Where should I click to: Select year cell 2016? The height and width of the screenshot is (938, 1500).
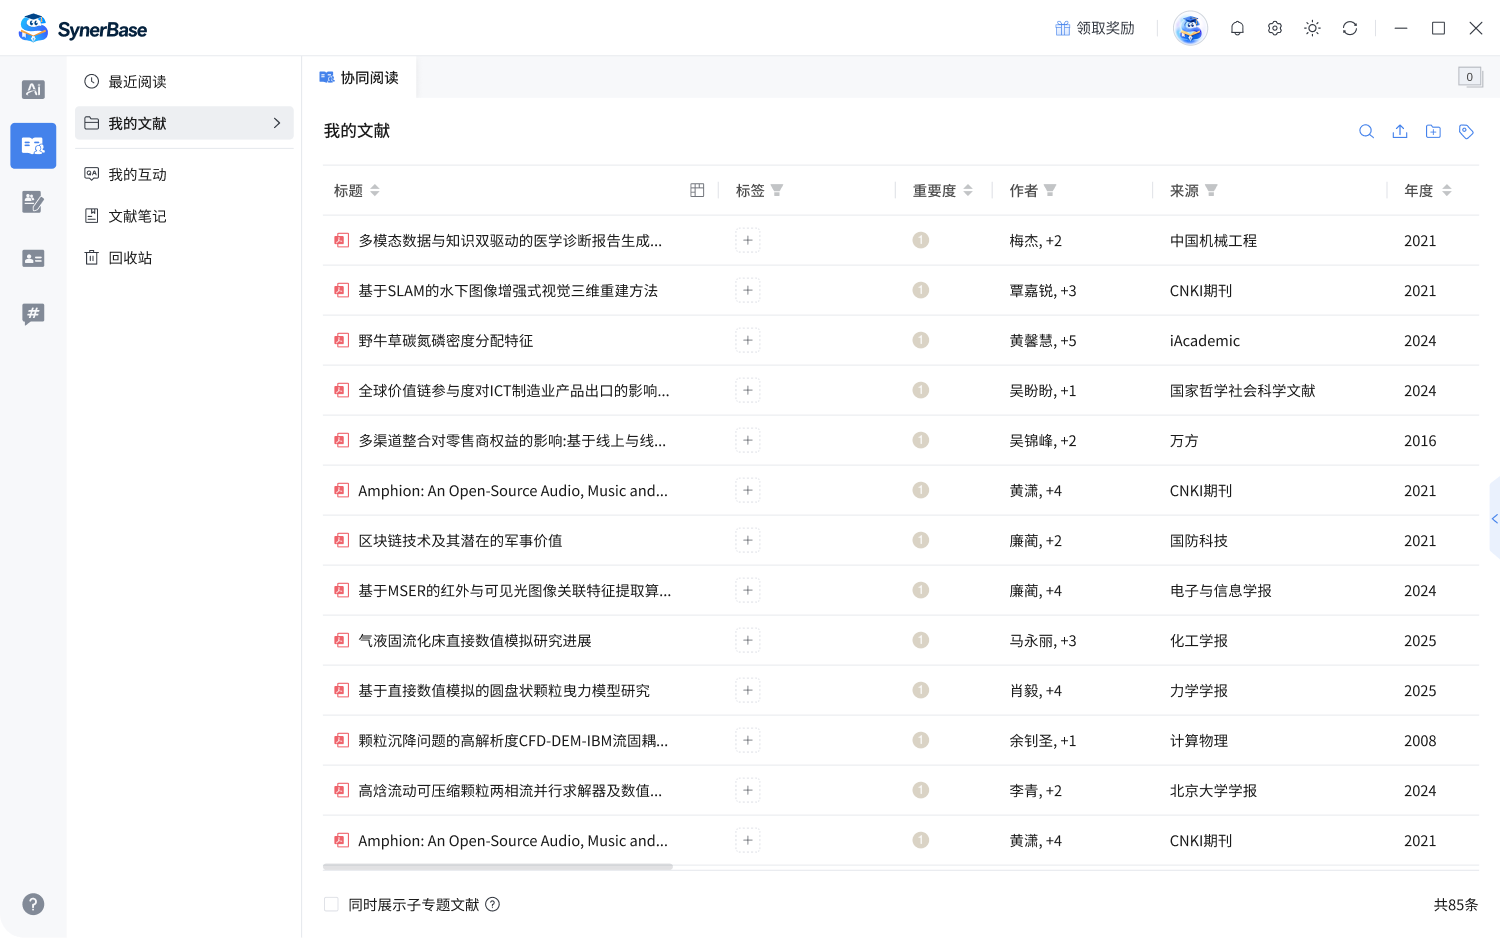(x=1420, y=440)
